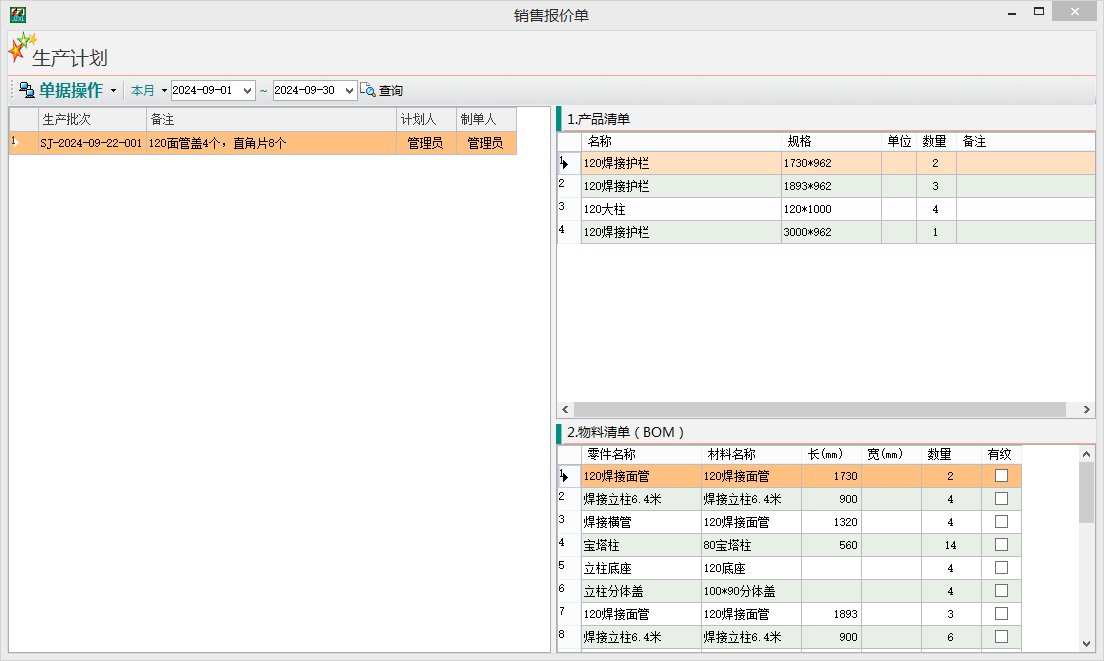This screenshot has width=1104, height=661.
Task: Open the start date 2024-09-01 dropdown
Action: coord(247,91)
